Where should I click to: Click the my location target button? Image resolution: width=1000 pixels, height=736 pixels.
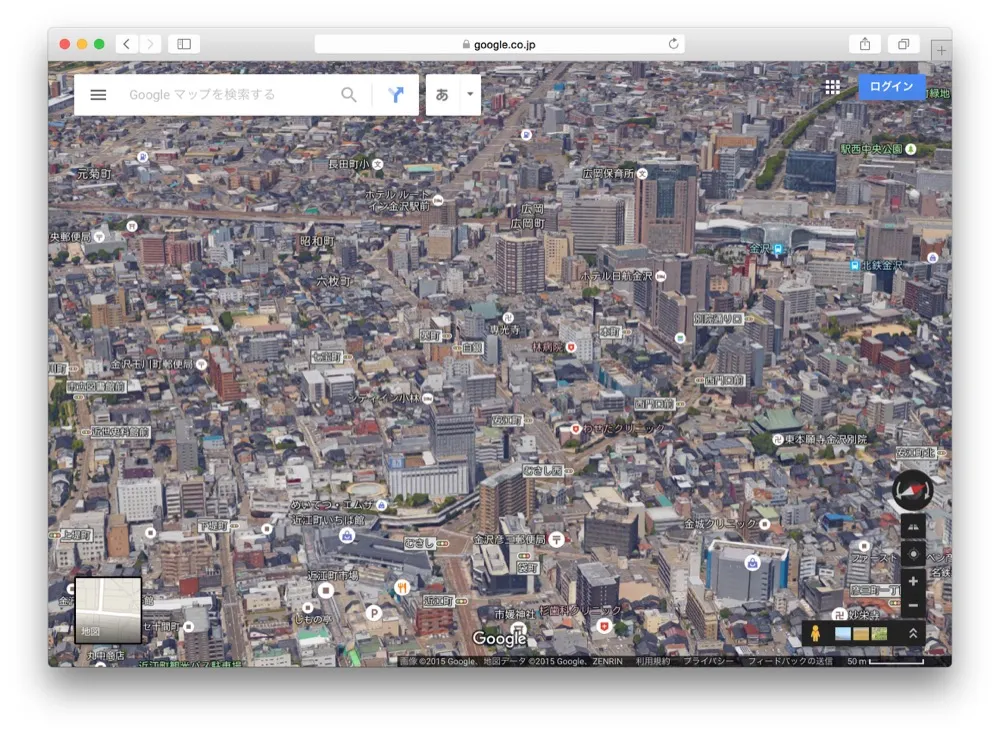click(x=912, y=553)
